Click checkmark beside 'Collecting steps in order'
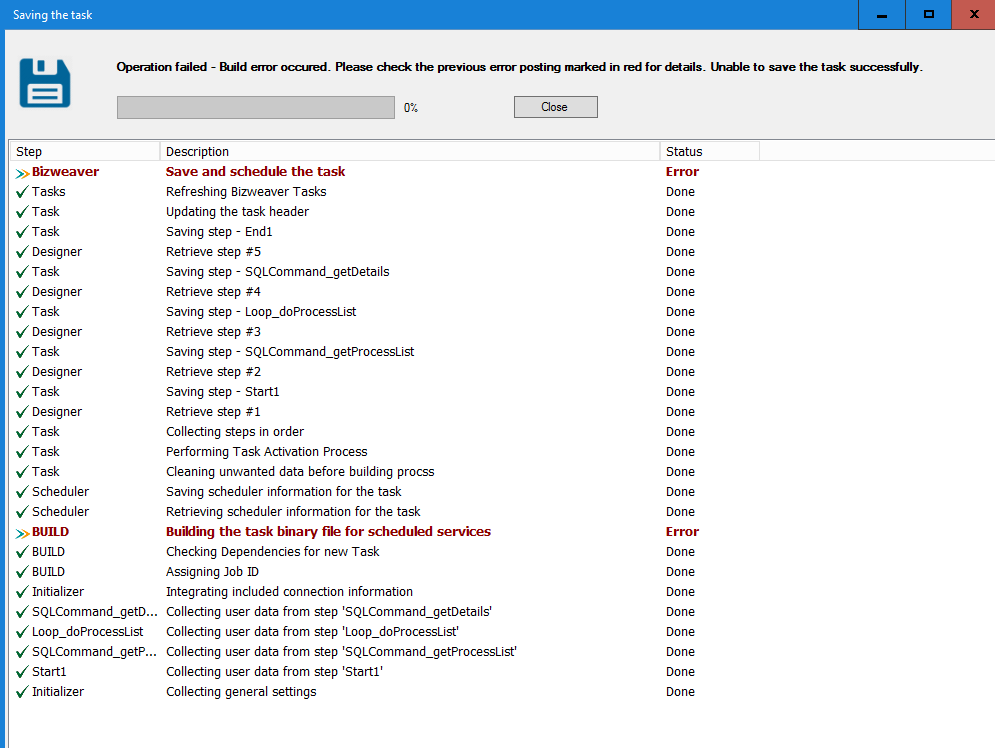 click(22, 431)
